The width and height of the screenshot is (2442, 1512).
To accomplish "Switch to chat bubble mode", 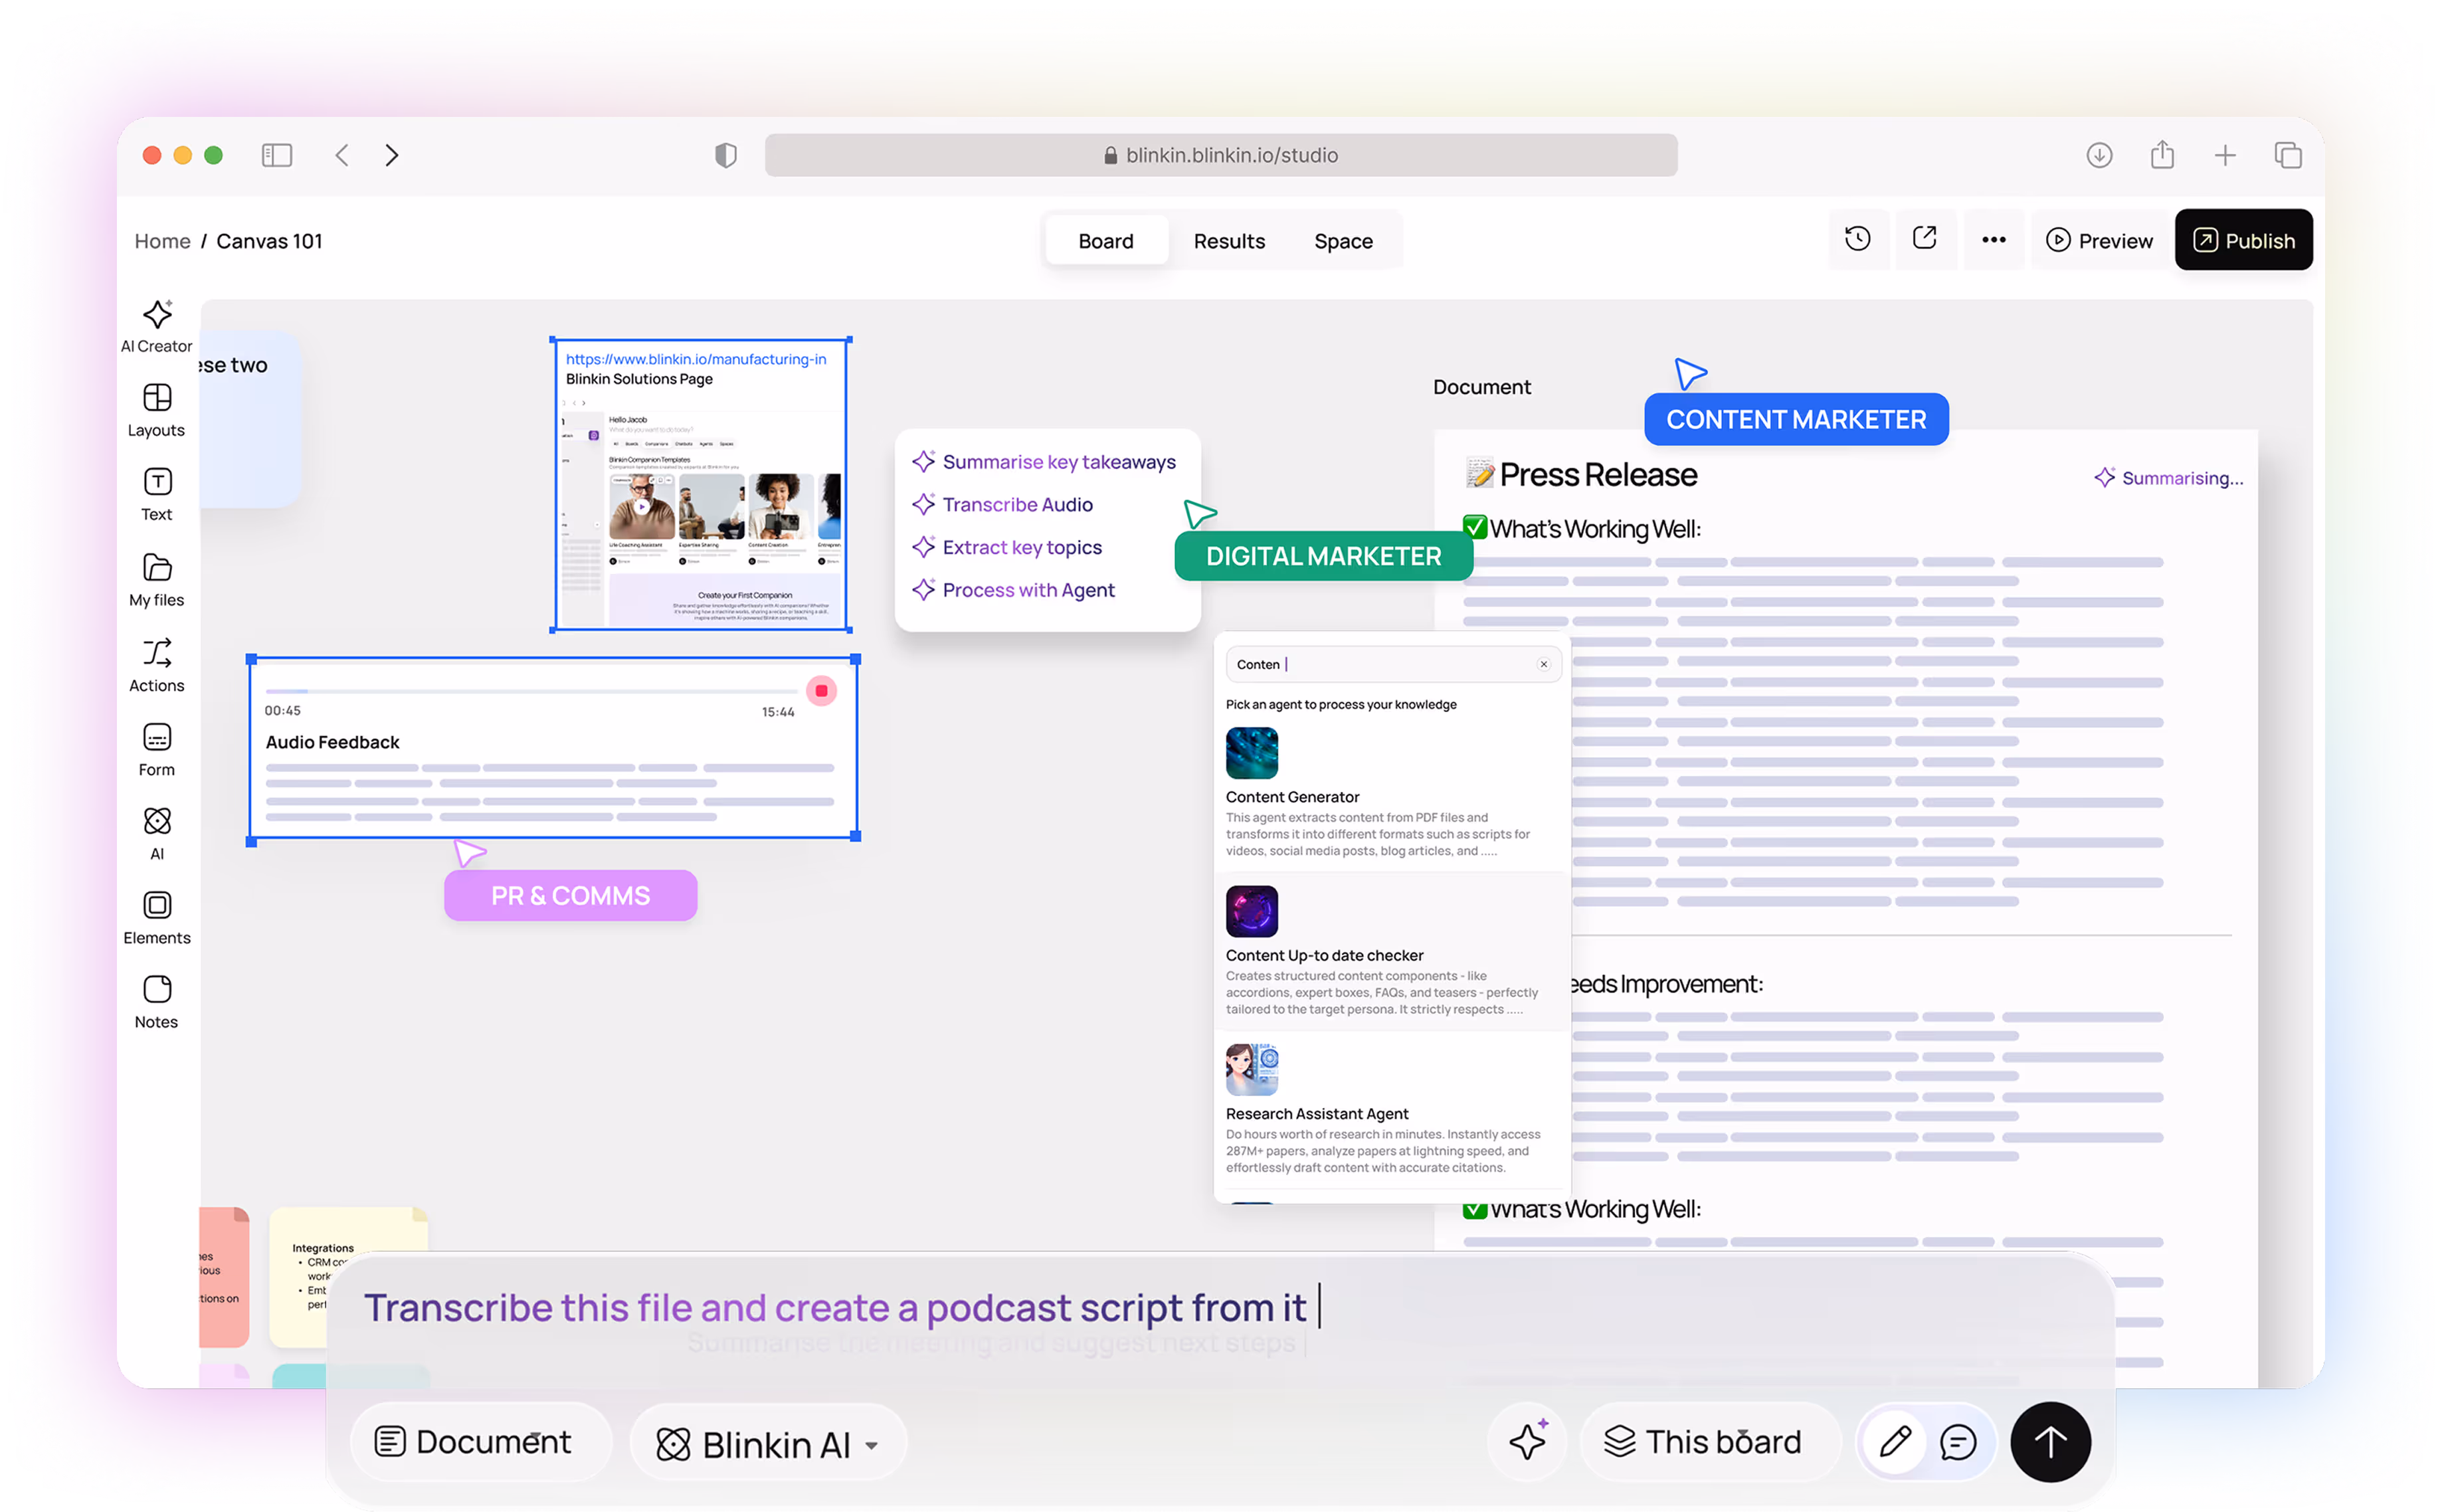I will point(1958,1441).
